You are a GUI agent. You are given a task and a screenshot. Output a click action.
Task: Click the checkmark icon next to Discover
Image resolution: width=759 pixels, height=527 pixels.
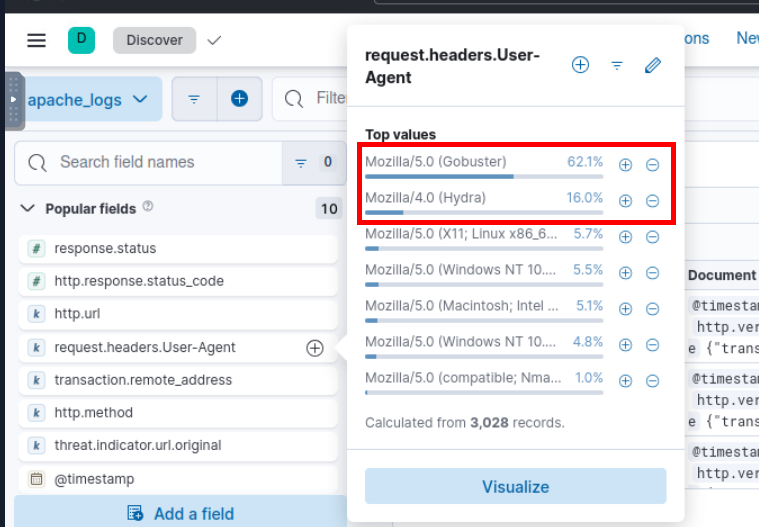click(x=214, y=40)
